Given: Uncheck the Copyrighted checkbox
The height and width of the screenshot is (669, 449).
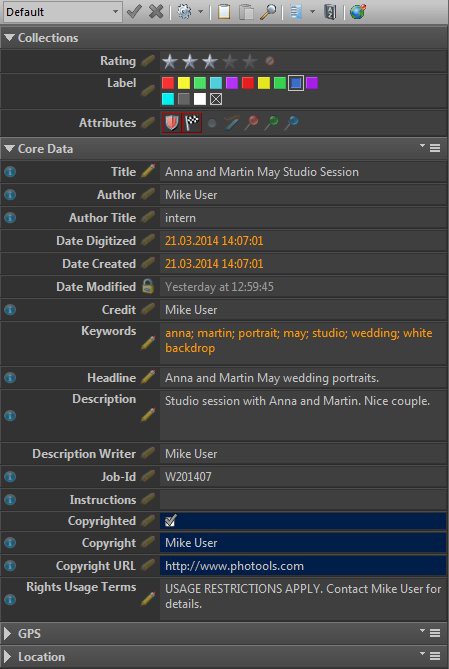Looking at the screenshot, I should (171, 521).
